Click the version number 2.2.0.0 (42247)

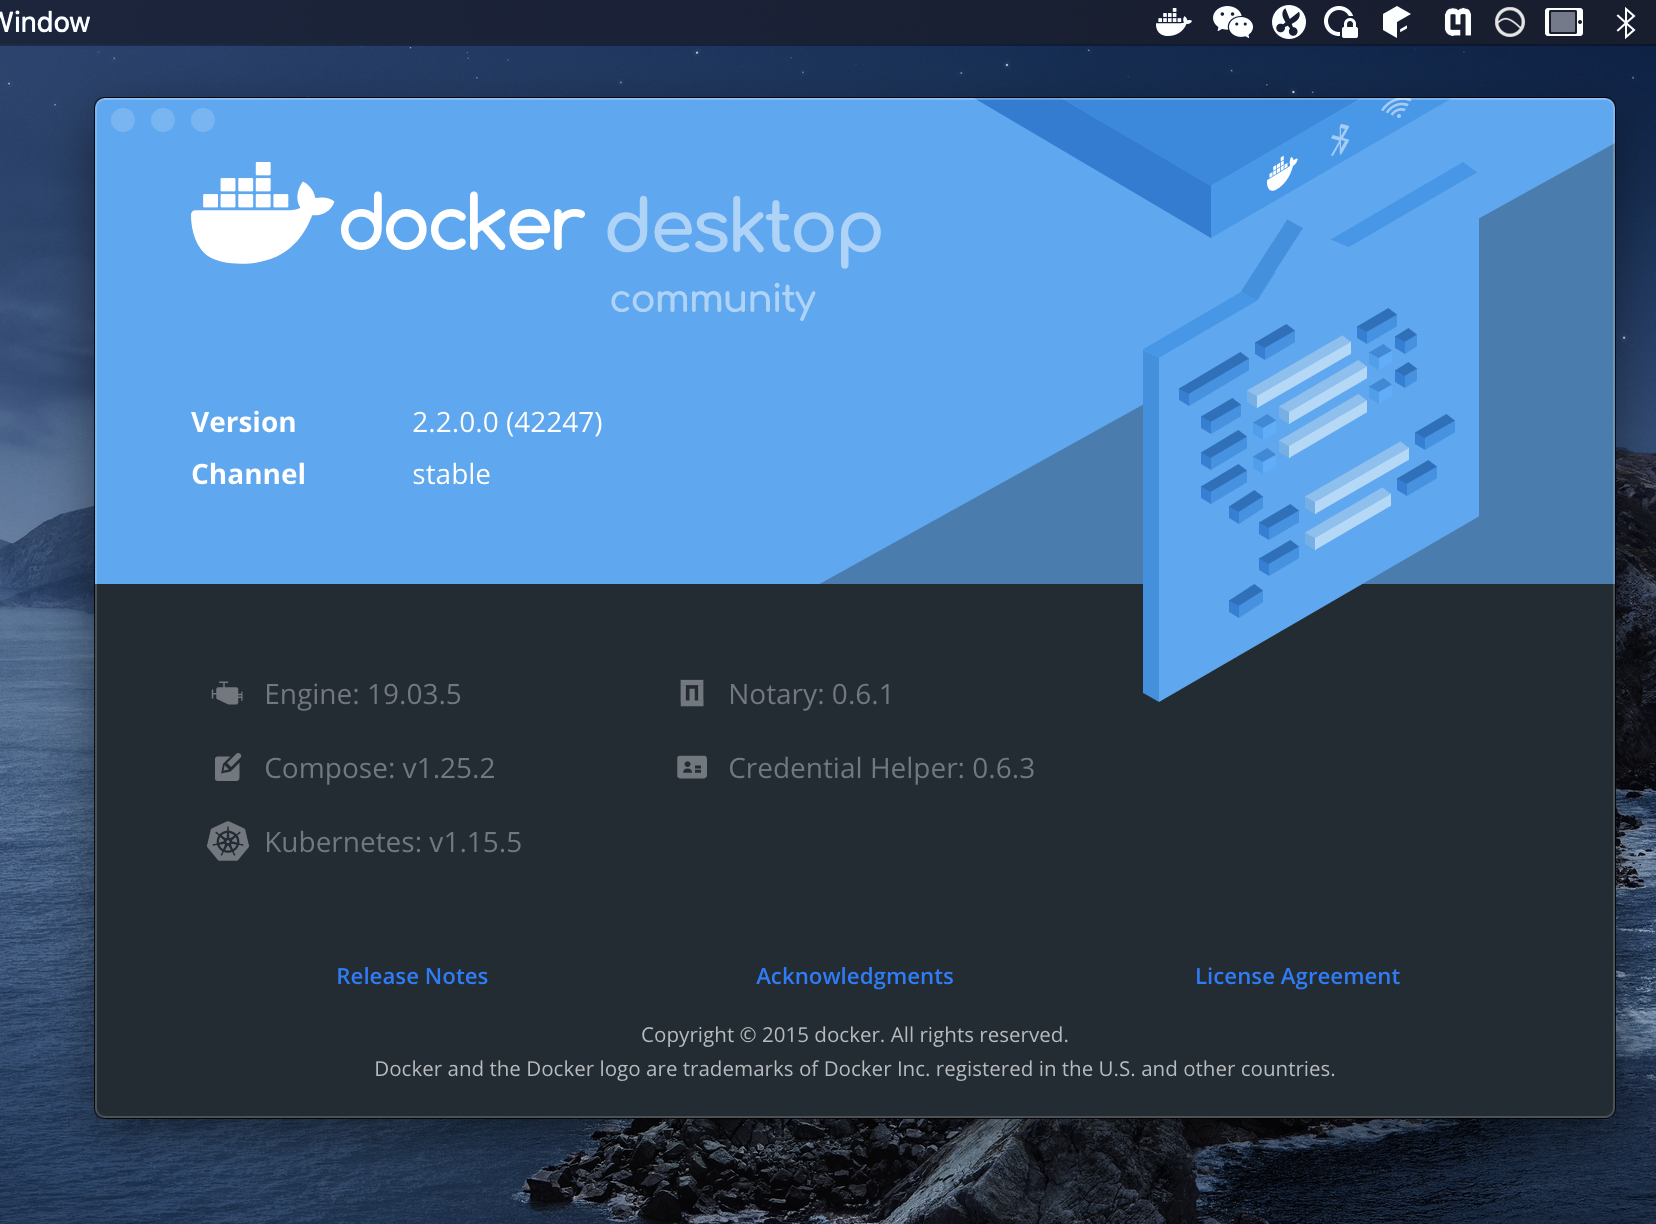508,423
